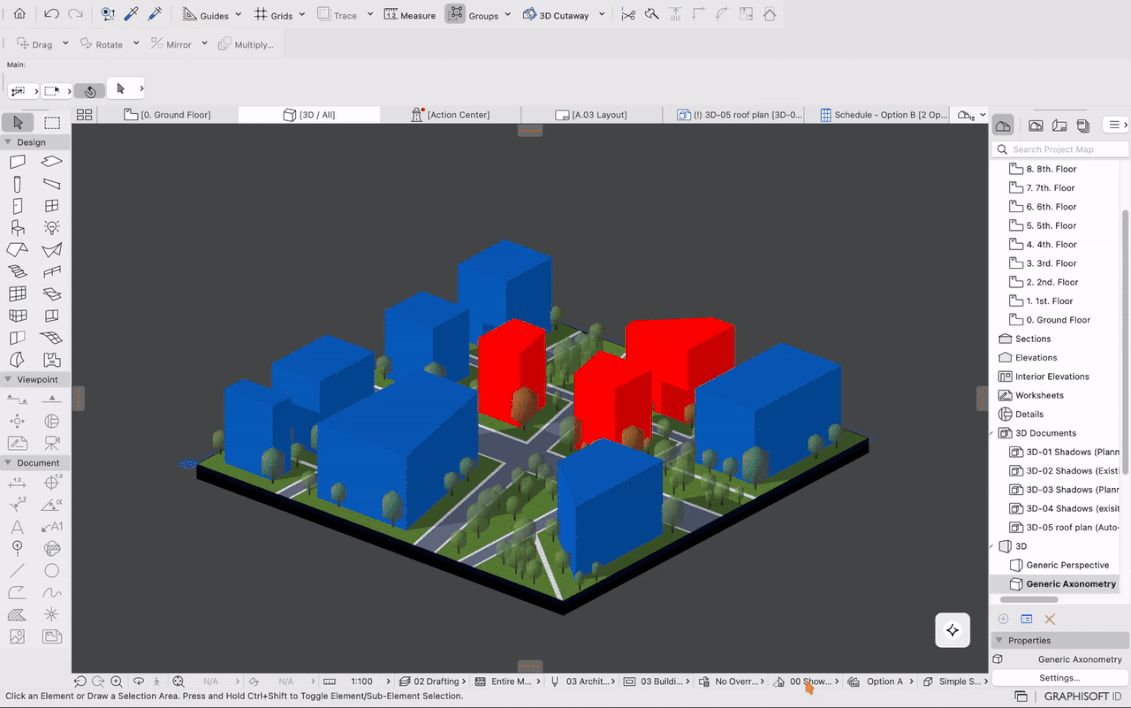Select the Window tool
Screen dimensions: 1131x708
51,206
